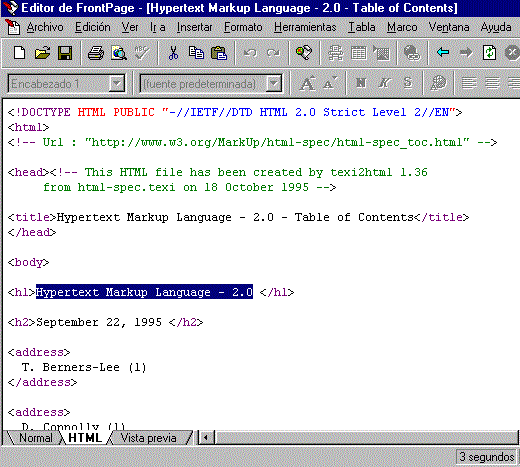Print using the printer icon
Viewport: 520px width, 467px height.
96,53
